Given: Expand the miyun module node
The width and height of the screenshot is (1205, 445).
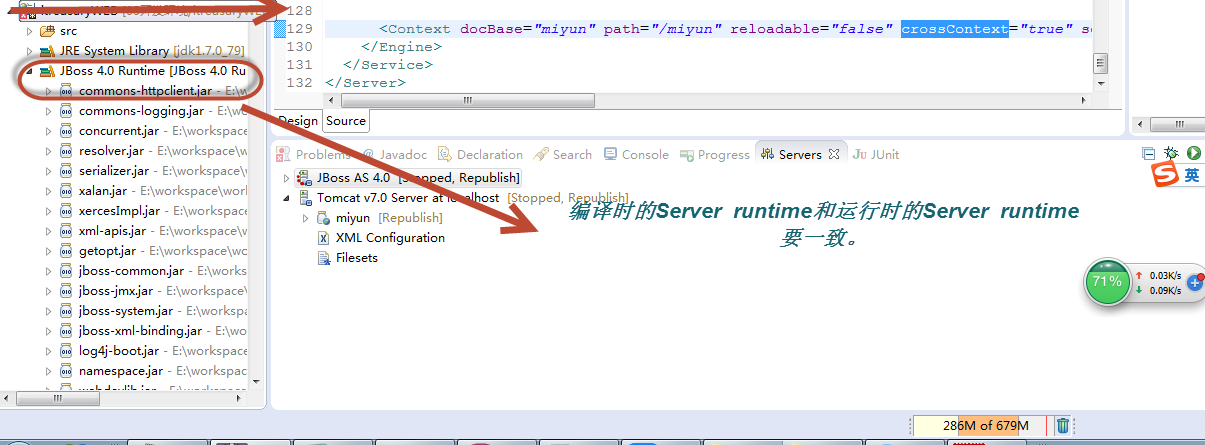Looking at the screenshot, I should 306,217.
